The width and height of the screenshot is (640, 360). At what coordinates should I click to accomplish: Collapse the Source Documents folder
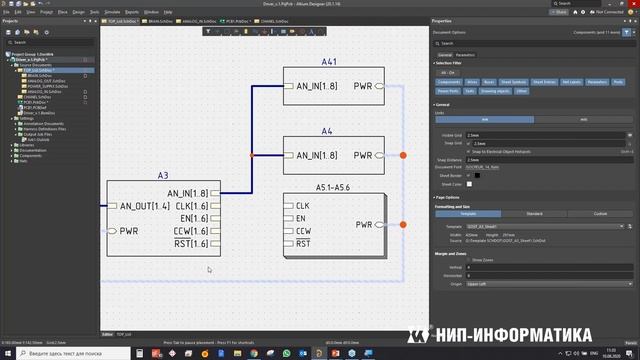click(11, 65)
